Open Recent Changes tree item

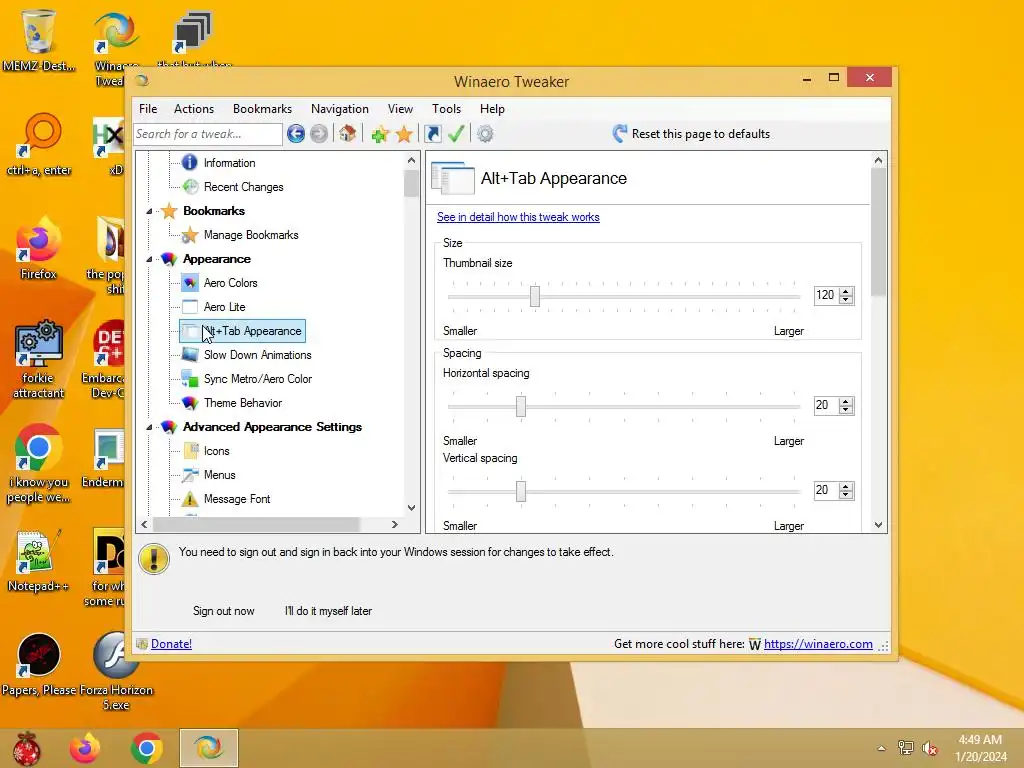[x=243, y=187]
